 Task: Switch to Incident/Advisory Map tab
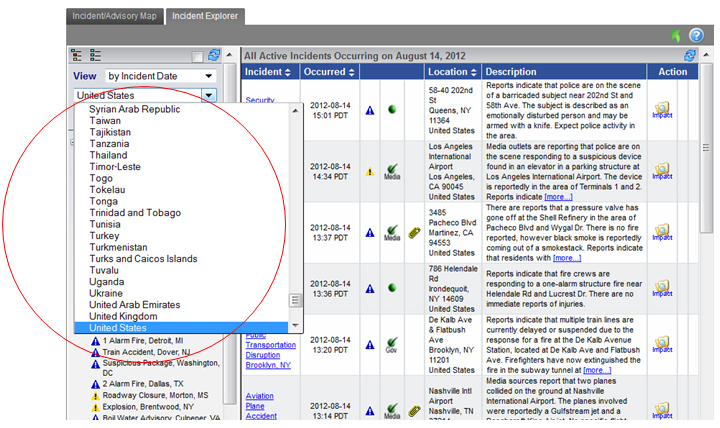pyautogui.click(x=114, y=16)
